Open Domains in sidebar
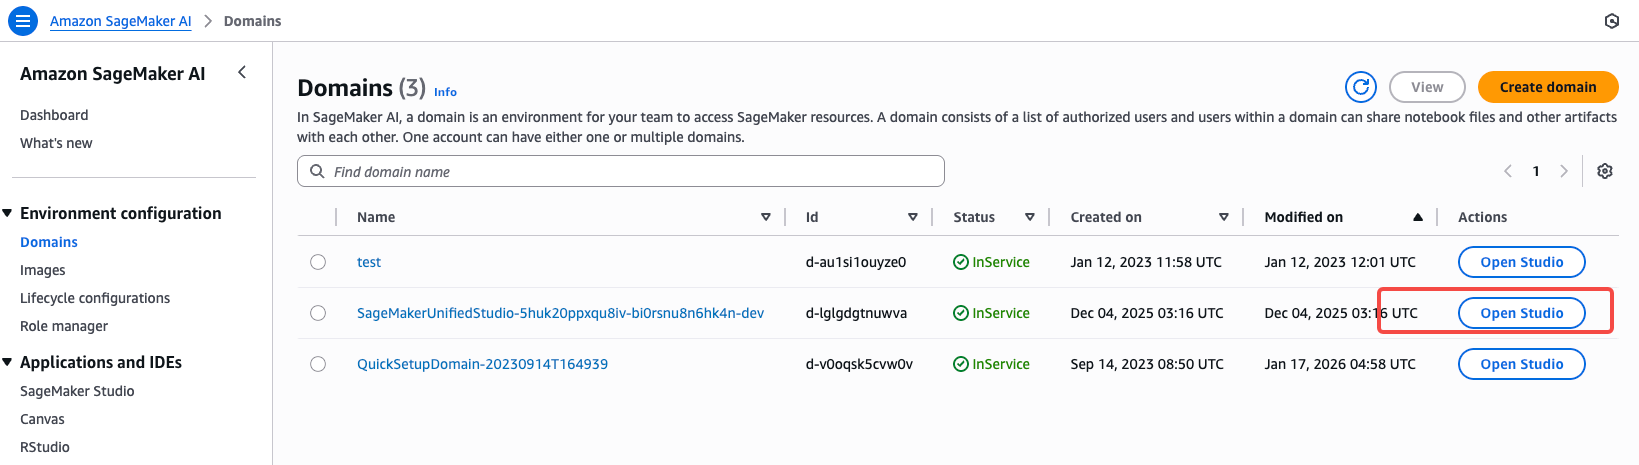The height and width of the screenshot is (465, 1639). (x=49, y=242)
